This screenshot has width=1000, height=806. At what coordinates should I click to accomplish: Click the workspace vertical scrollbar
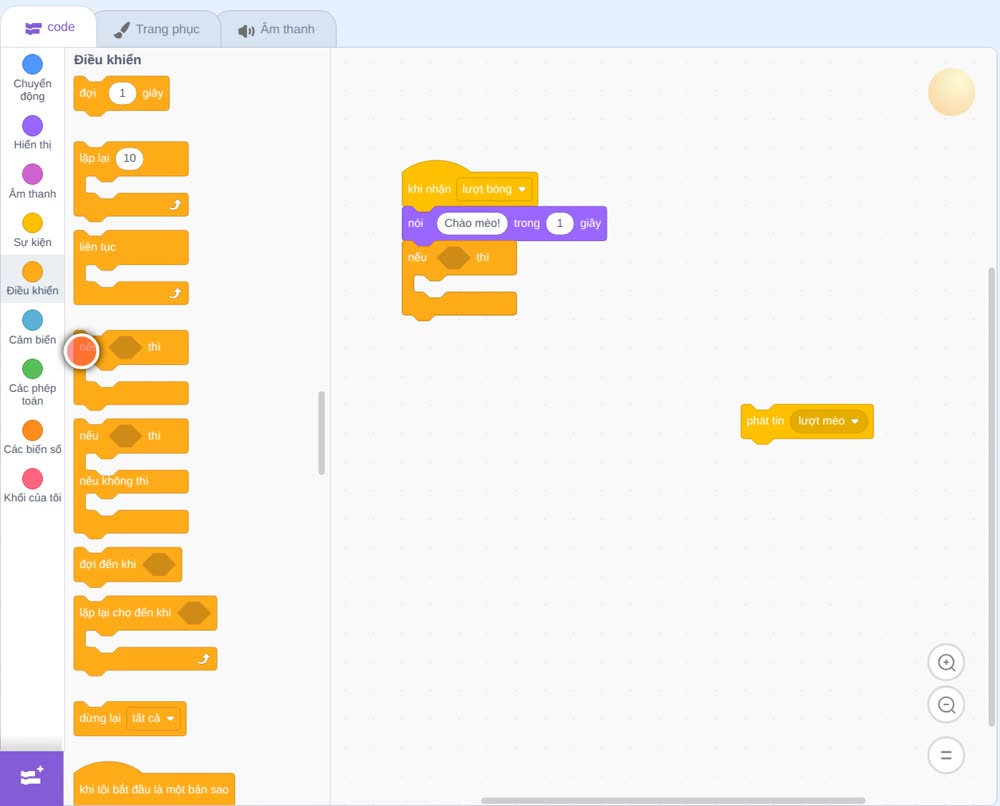[x=991, y=497]
